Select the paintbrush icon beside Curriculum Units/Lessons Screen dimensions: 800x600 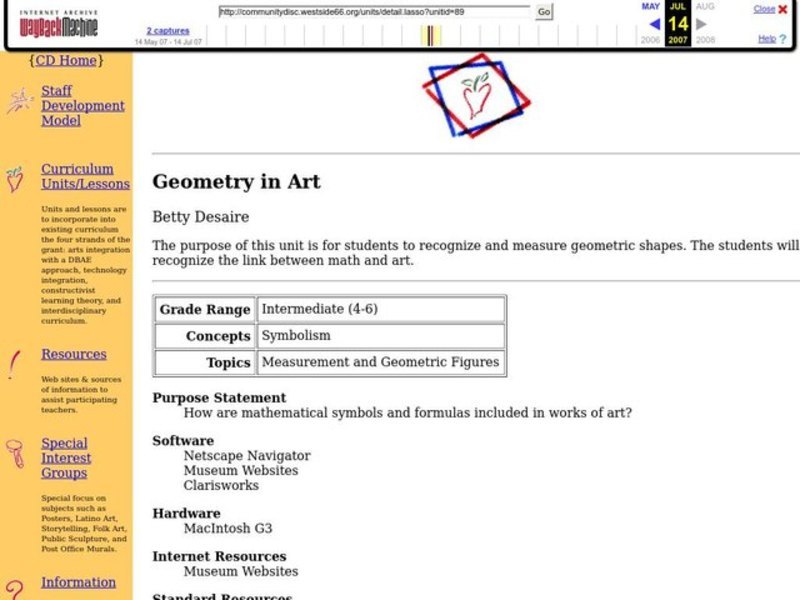[15, 180]
